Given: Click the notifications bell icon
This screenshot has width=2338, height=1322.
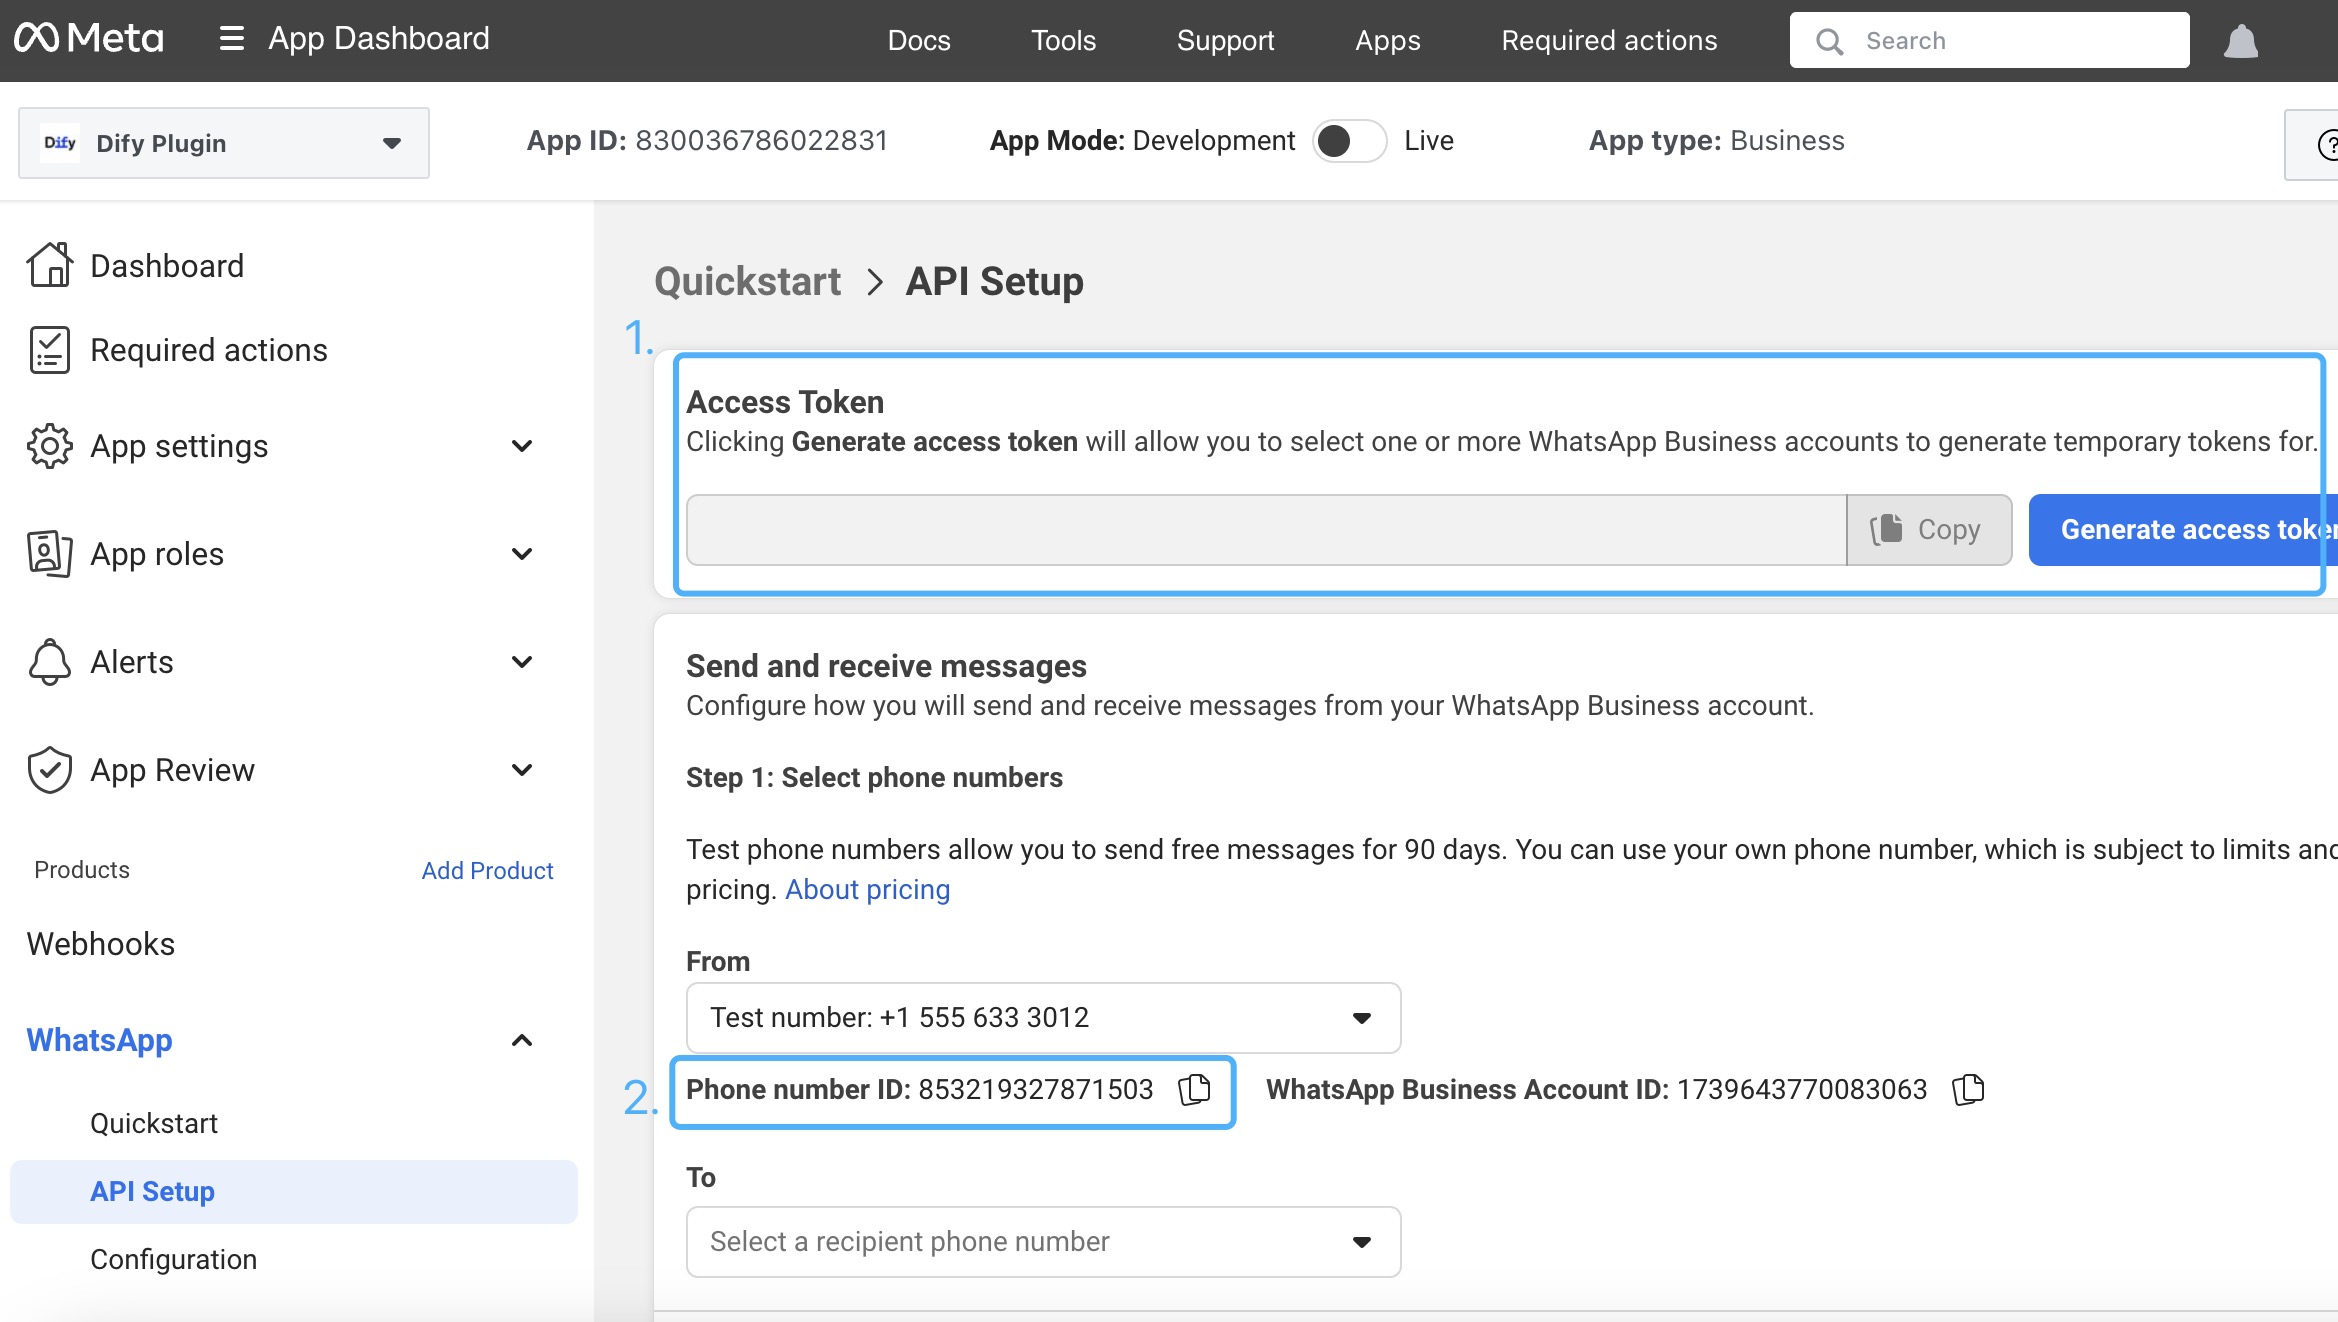Looking at the screenshot, I should tap(2240, 41).
